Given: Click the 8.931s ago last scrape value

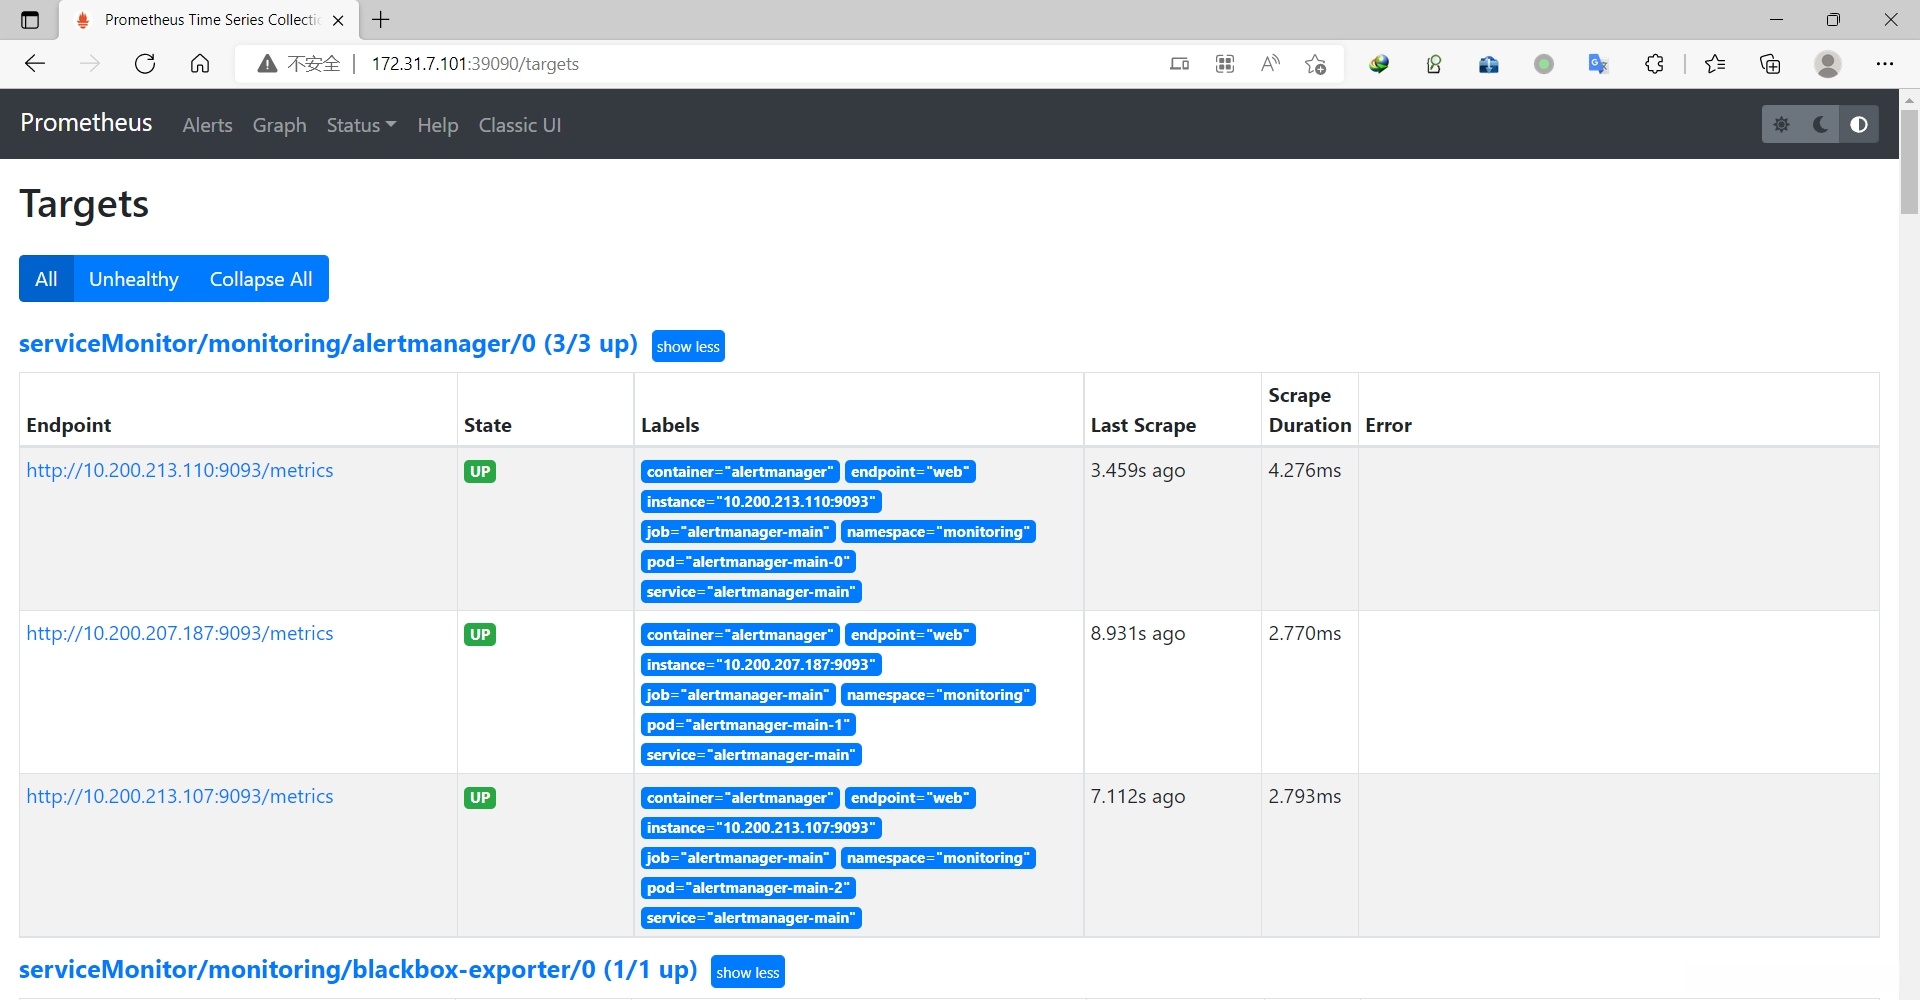Looking at the screenshot, I should 1138,633.
